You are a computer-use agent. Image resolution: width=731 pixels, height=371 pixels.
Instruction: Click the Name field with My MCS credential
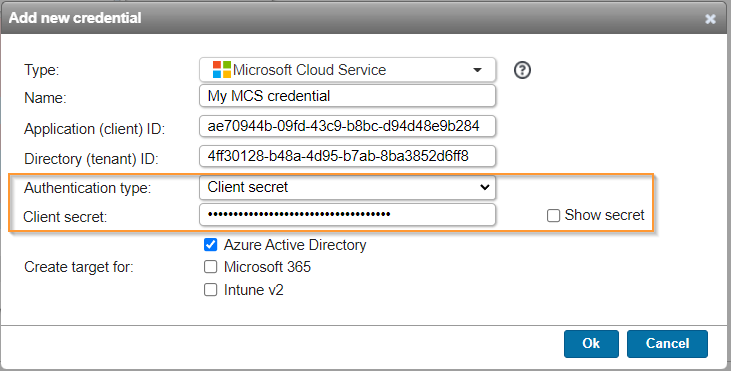347,96
